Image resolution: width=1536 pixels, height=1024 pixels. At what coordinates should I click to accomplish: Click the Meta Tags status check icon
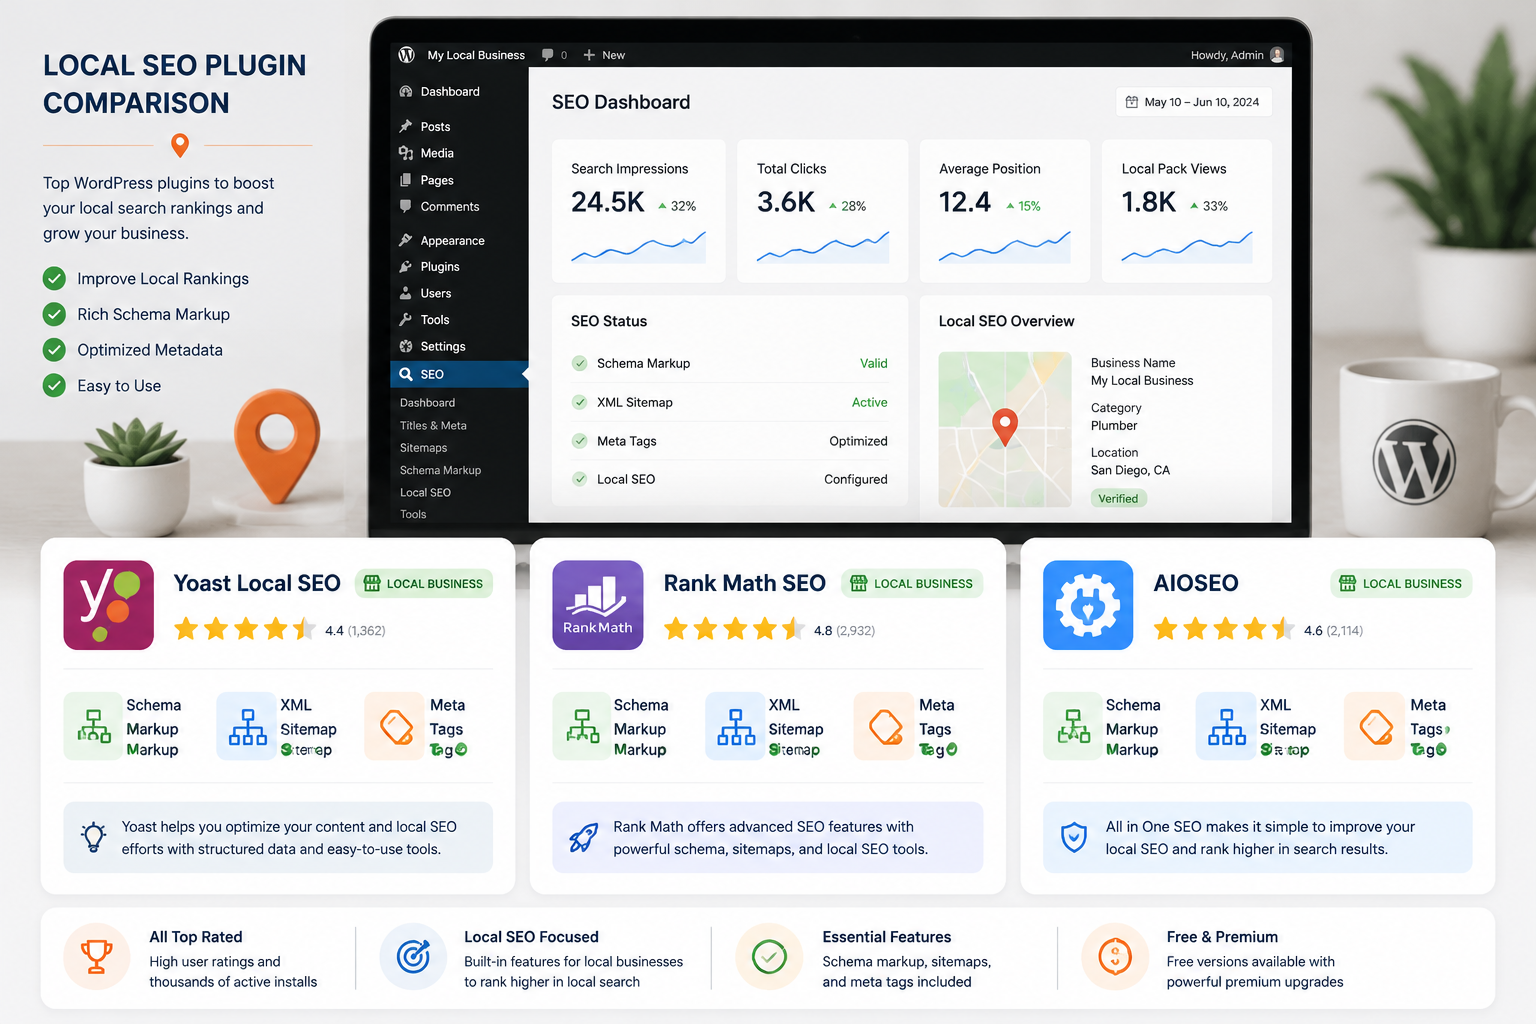pyautogui.click(x=579, y=441)
